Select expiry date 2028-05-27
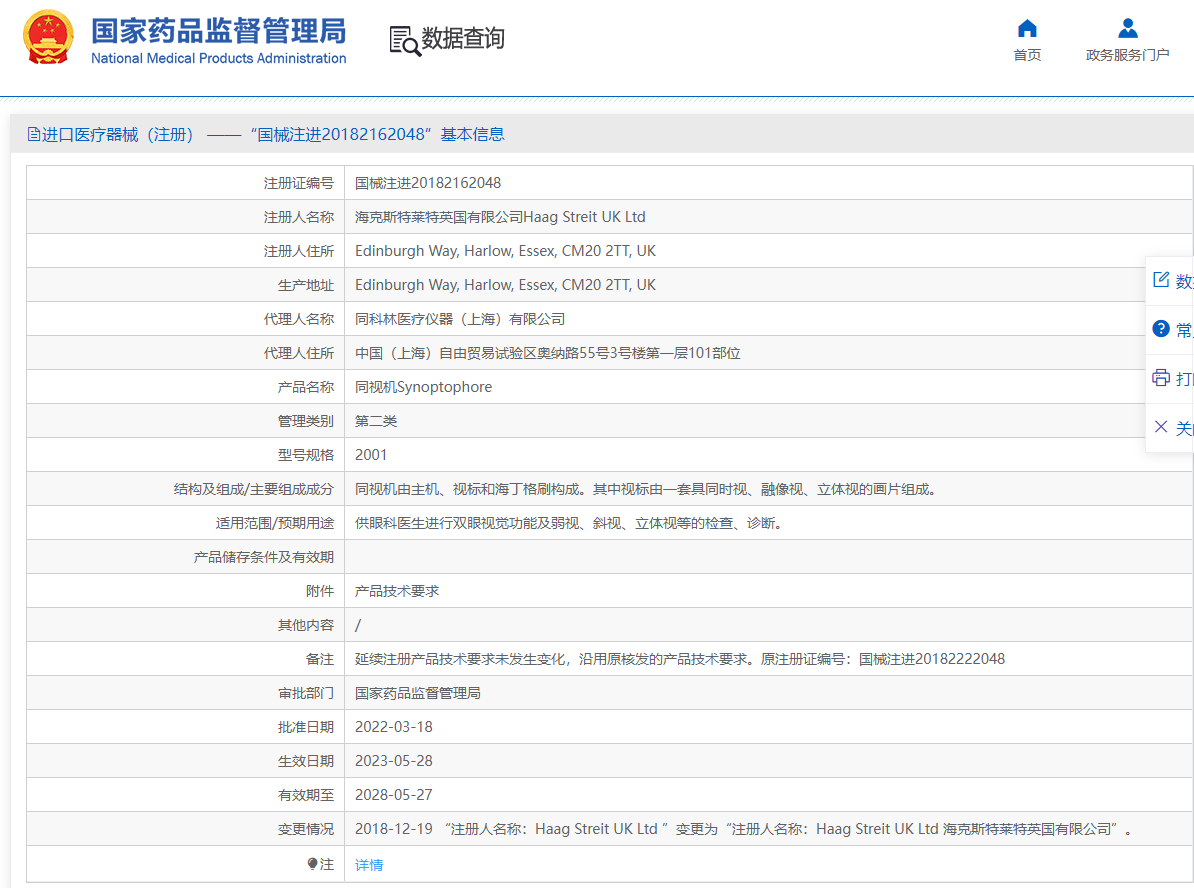The image size is (1194, 888). pos(394,795)
